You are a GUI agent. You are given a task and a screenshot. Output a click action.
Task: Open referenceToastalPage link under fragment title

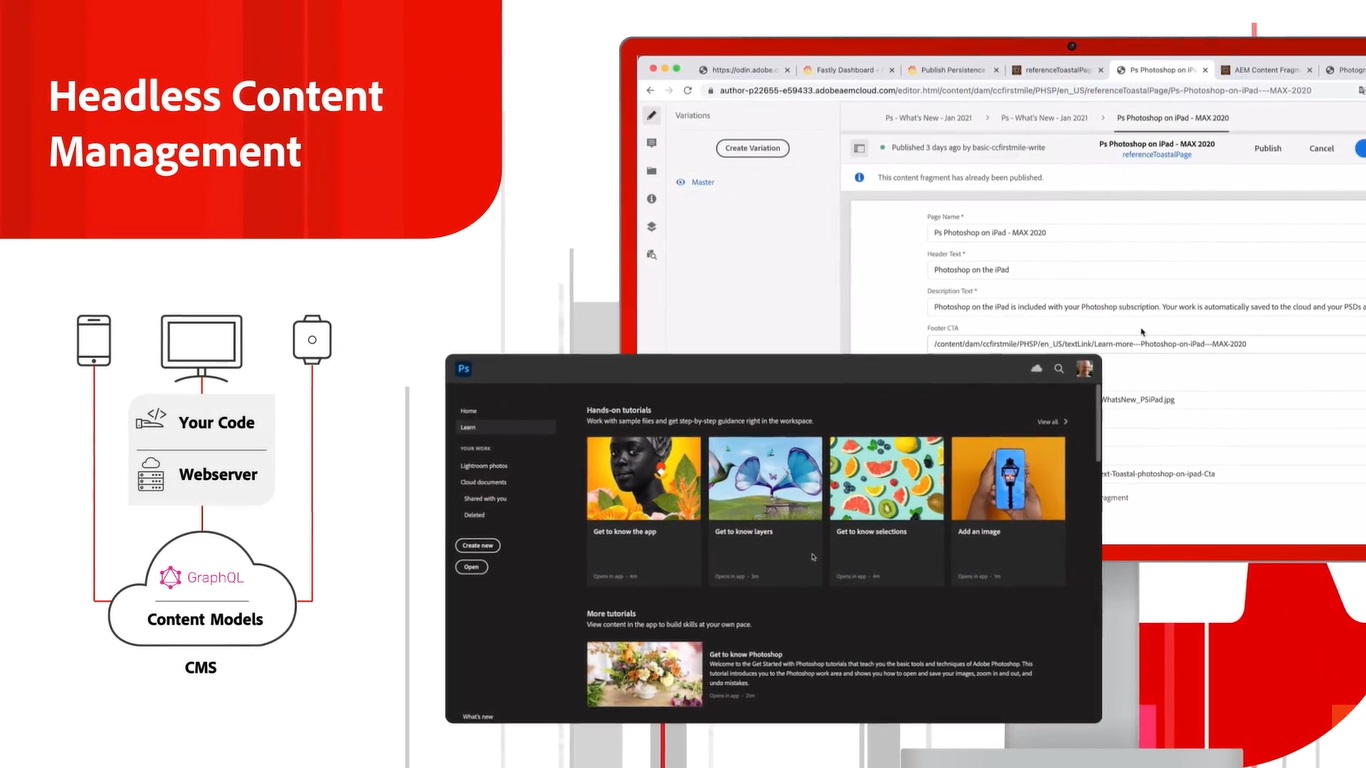click(1157, 155)
